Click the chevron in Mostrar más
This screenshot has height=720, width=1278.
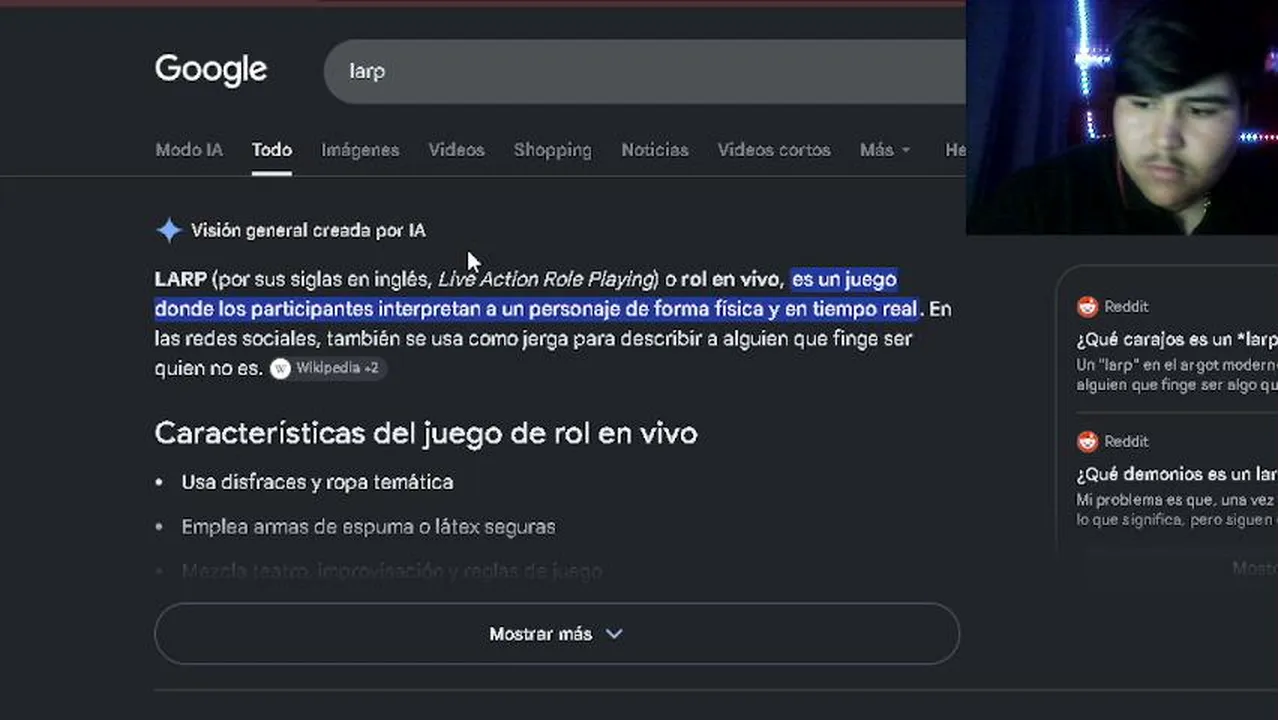614,634
